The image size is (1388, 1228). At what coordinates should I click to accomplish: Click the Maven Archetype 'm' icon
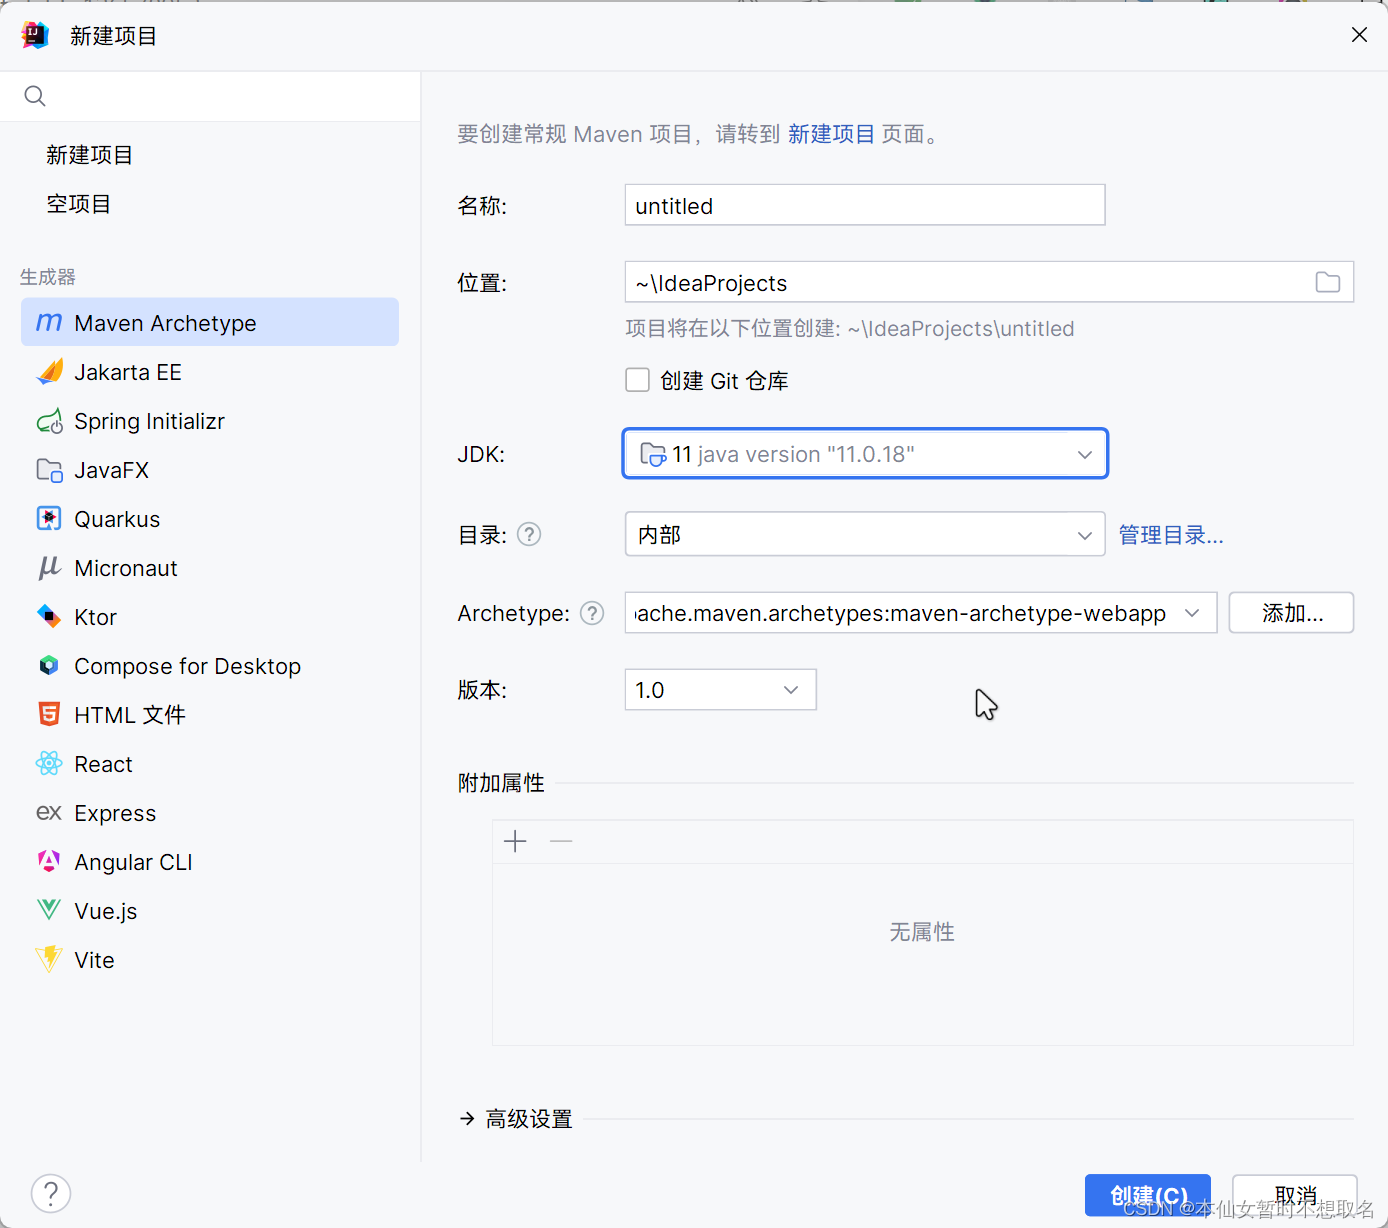coord(49,322)
